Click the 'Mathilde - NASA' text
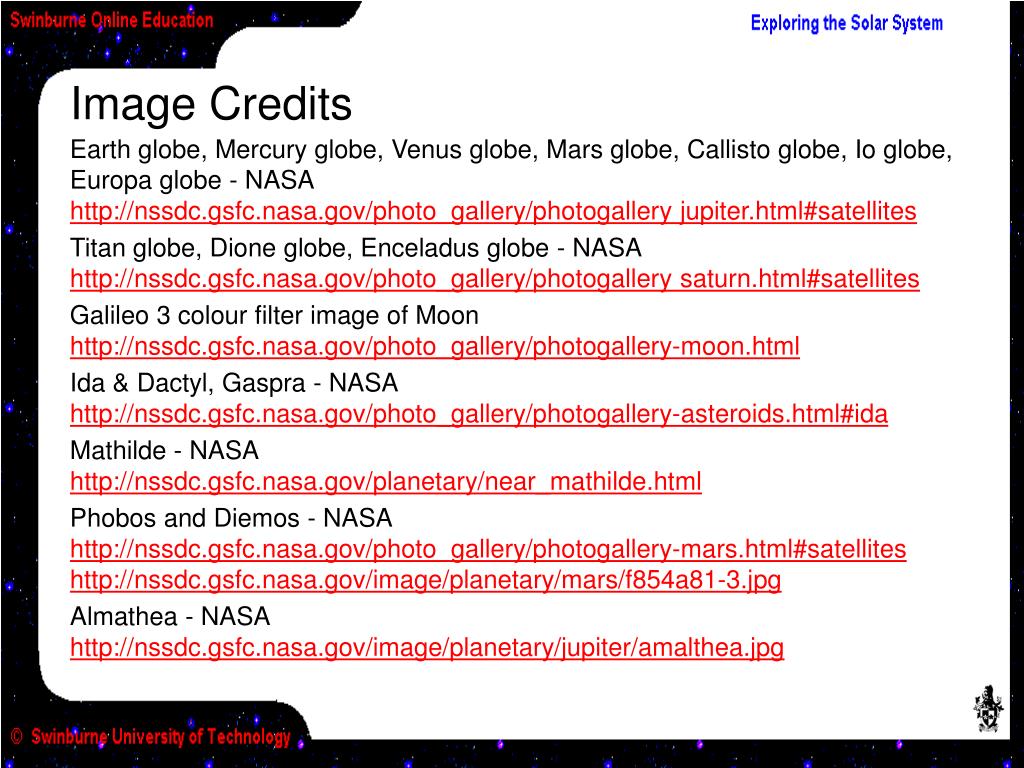Viewport: 1024px width, 768px height. pos(165,451)
